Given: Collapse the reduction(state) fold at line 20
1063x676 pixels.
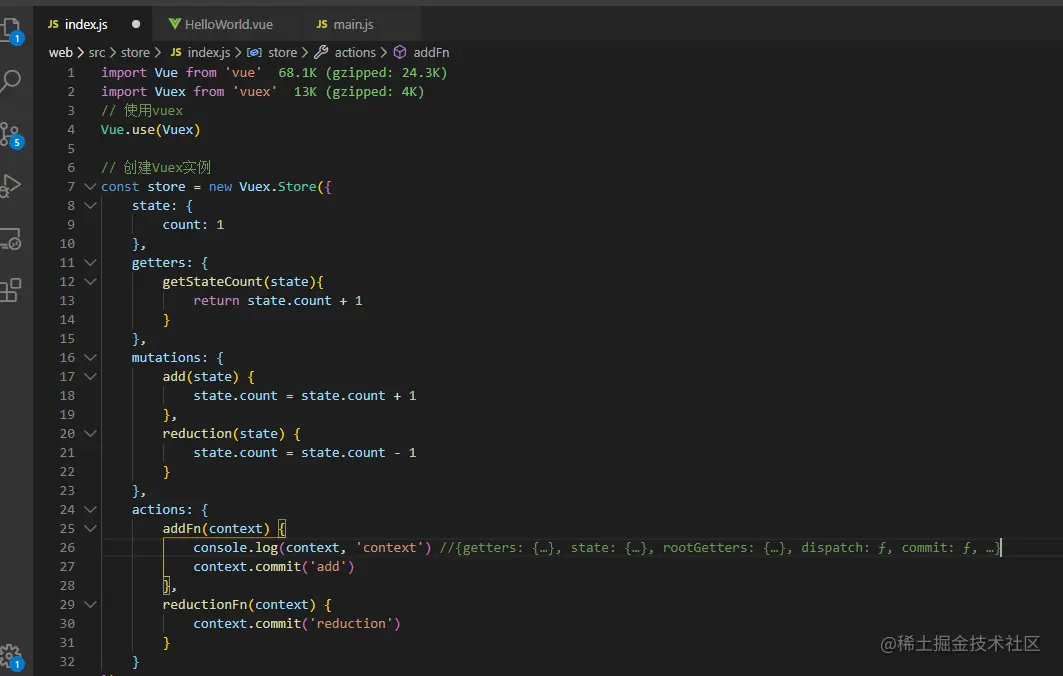Looking at the screenshot, I should (x=89, y=433).
